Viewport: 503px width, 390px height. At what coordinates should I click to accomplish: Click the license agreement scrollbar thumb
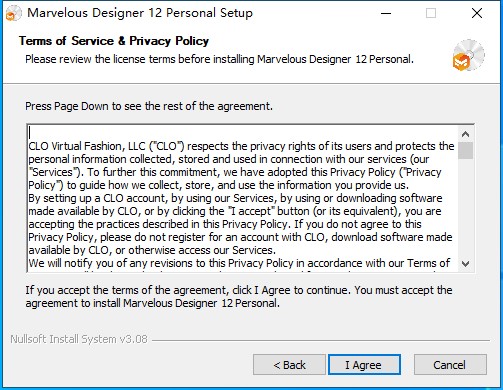pos(465,151)
